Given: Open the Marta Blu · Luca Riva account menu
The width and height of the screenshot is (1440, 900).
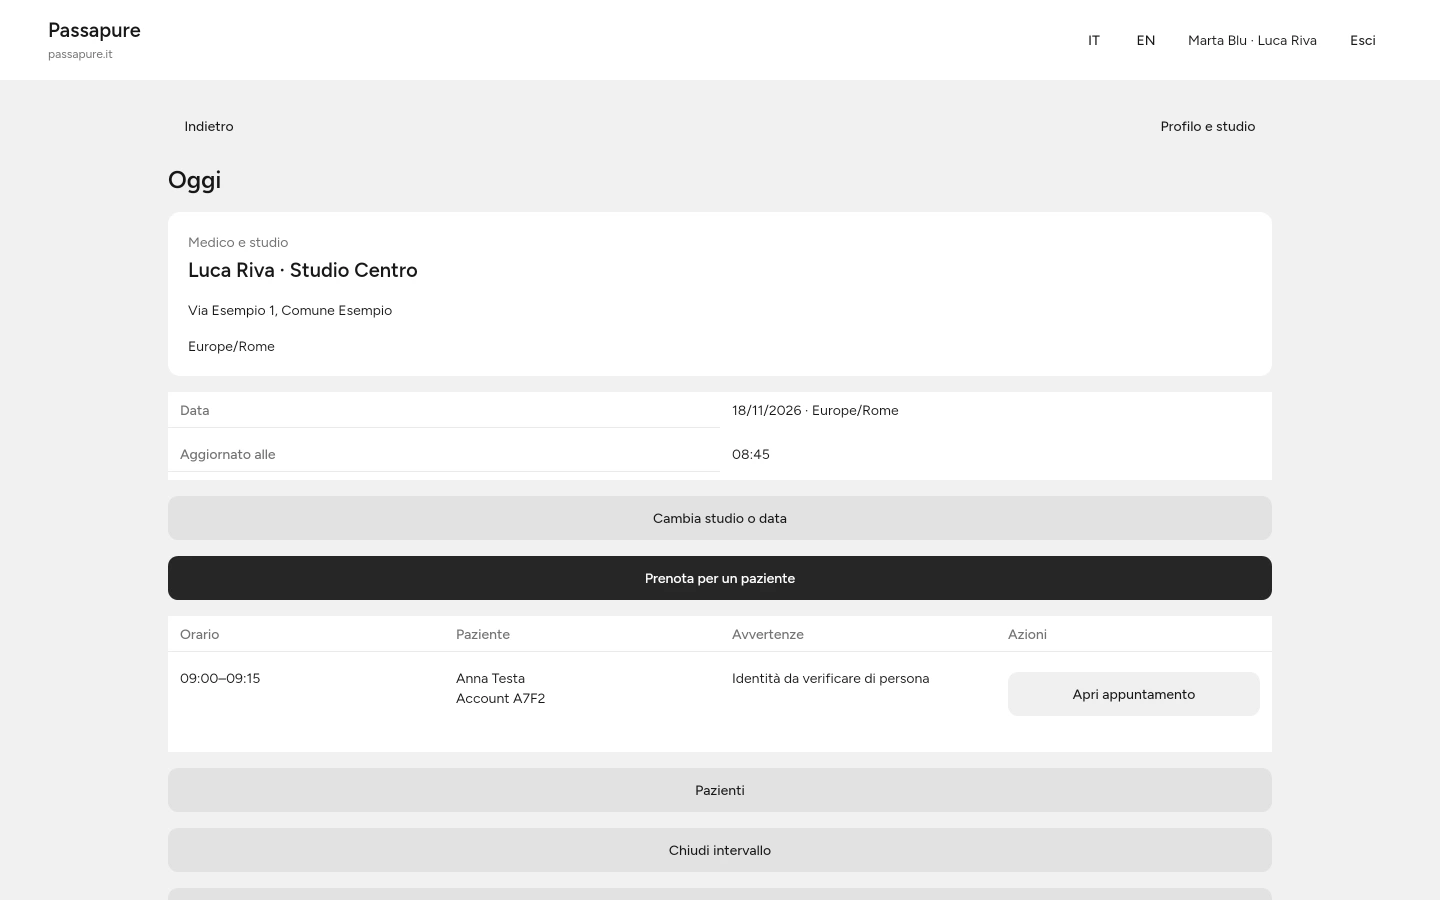Looking at the screenshot, I should [1252, 40].
